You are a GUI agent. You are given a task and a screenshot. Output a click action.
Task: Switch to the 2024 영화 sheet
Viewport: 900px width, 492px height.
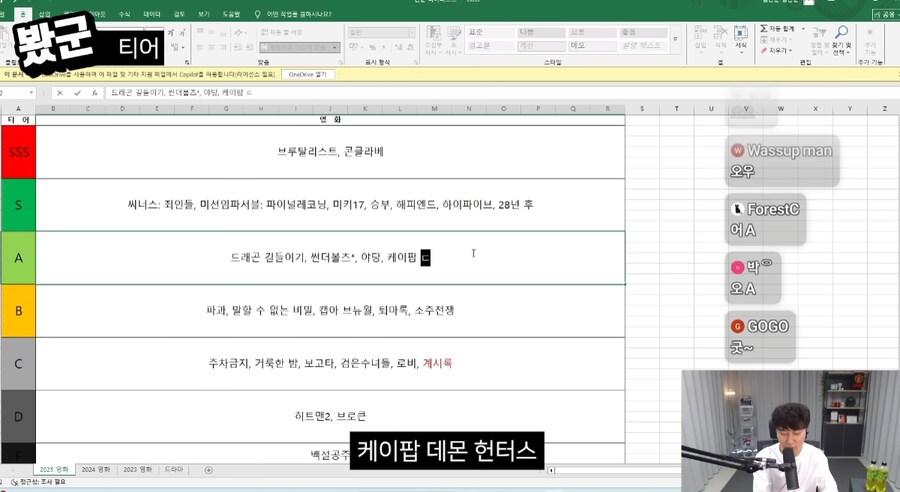click(95, 470)
